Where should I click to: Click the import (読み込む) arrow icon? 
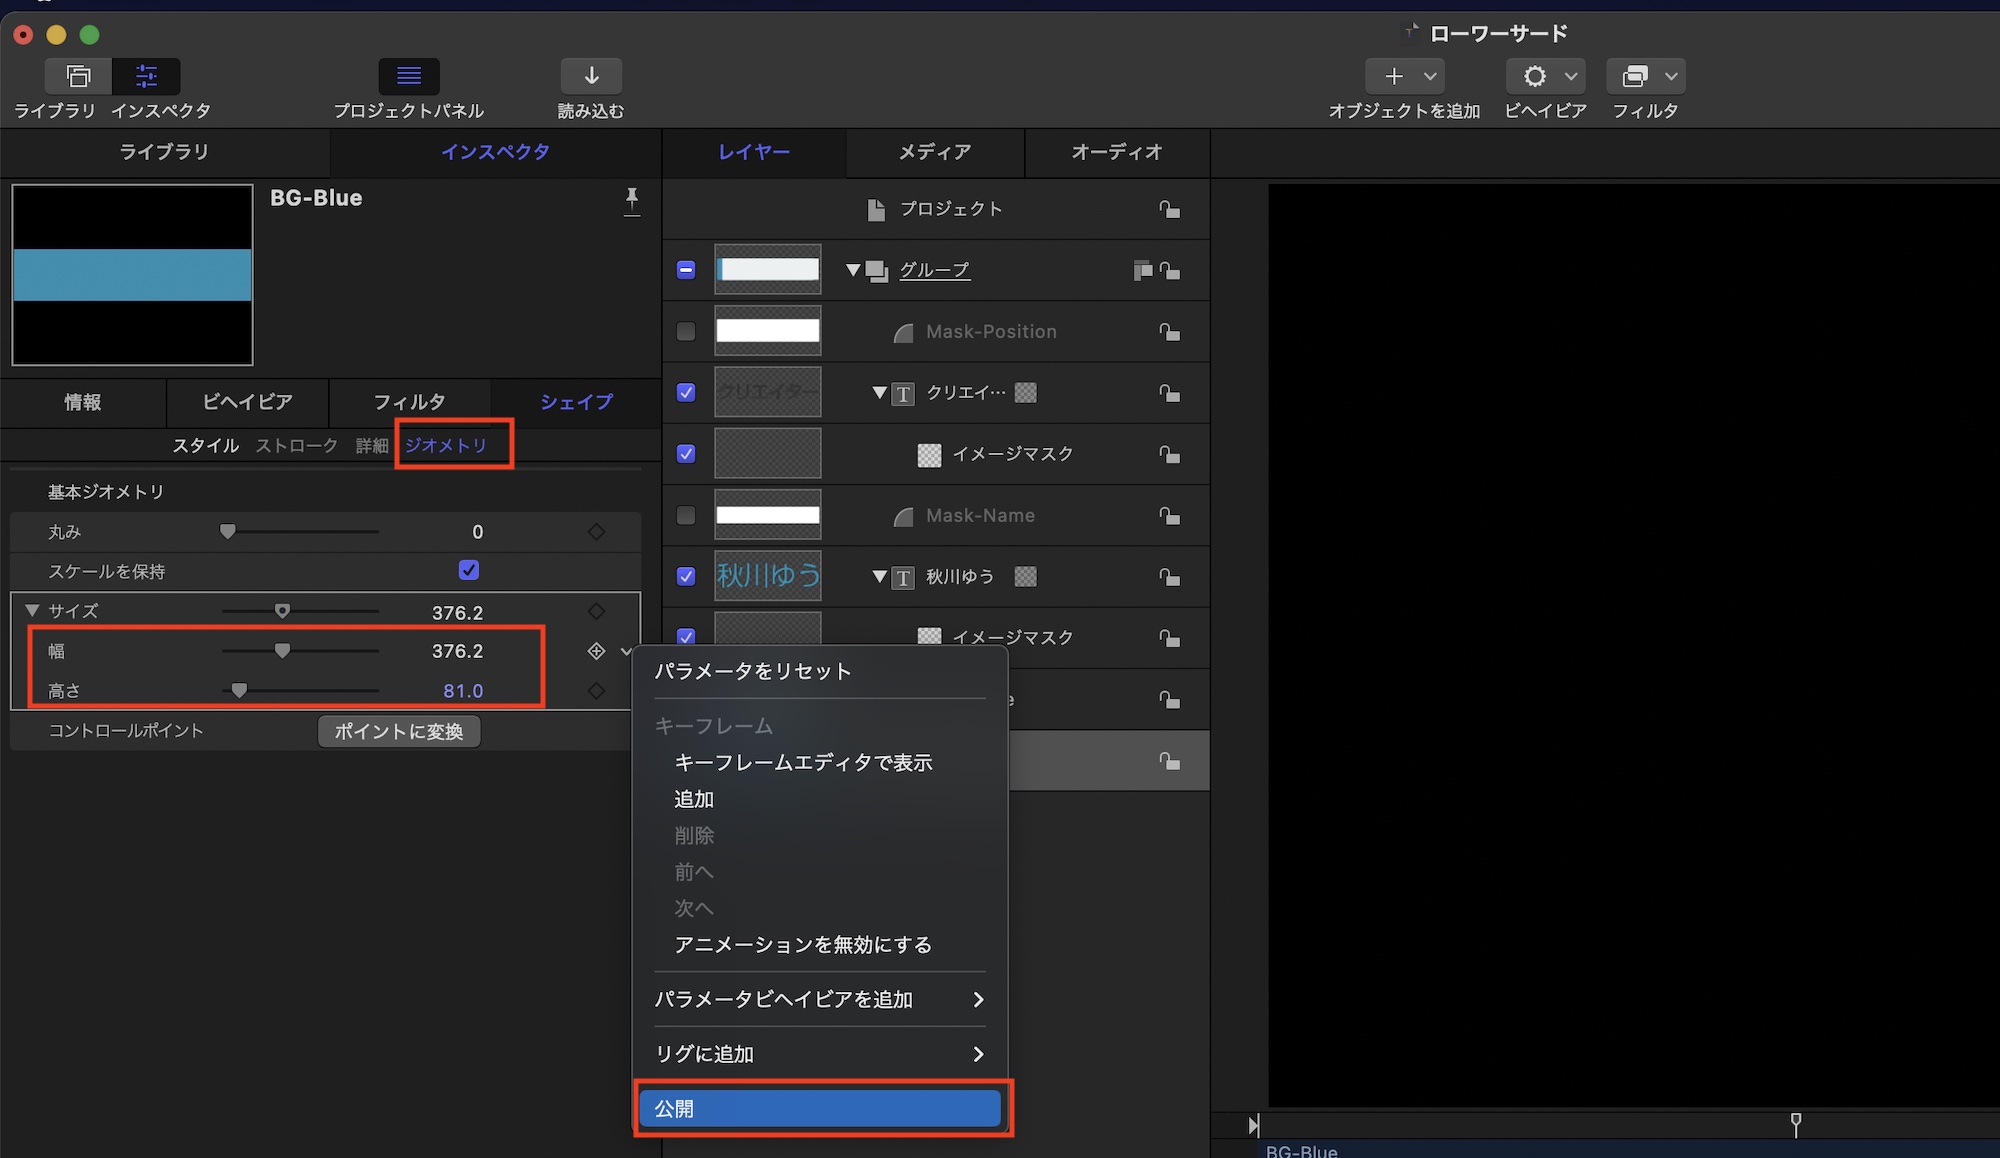tap(591, 76)
